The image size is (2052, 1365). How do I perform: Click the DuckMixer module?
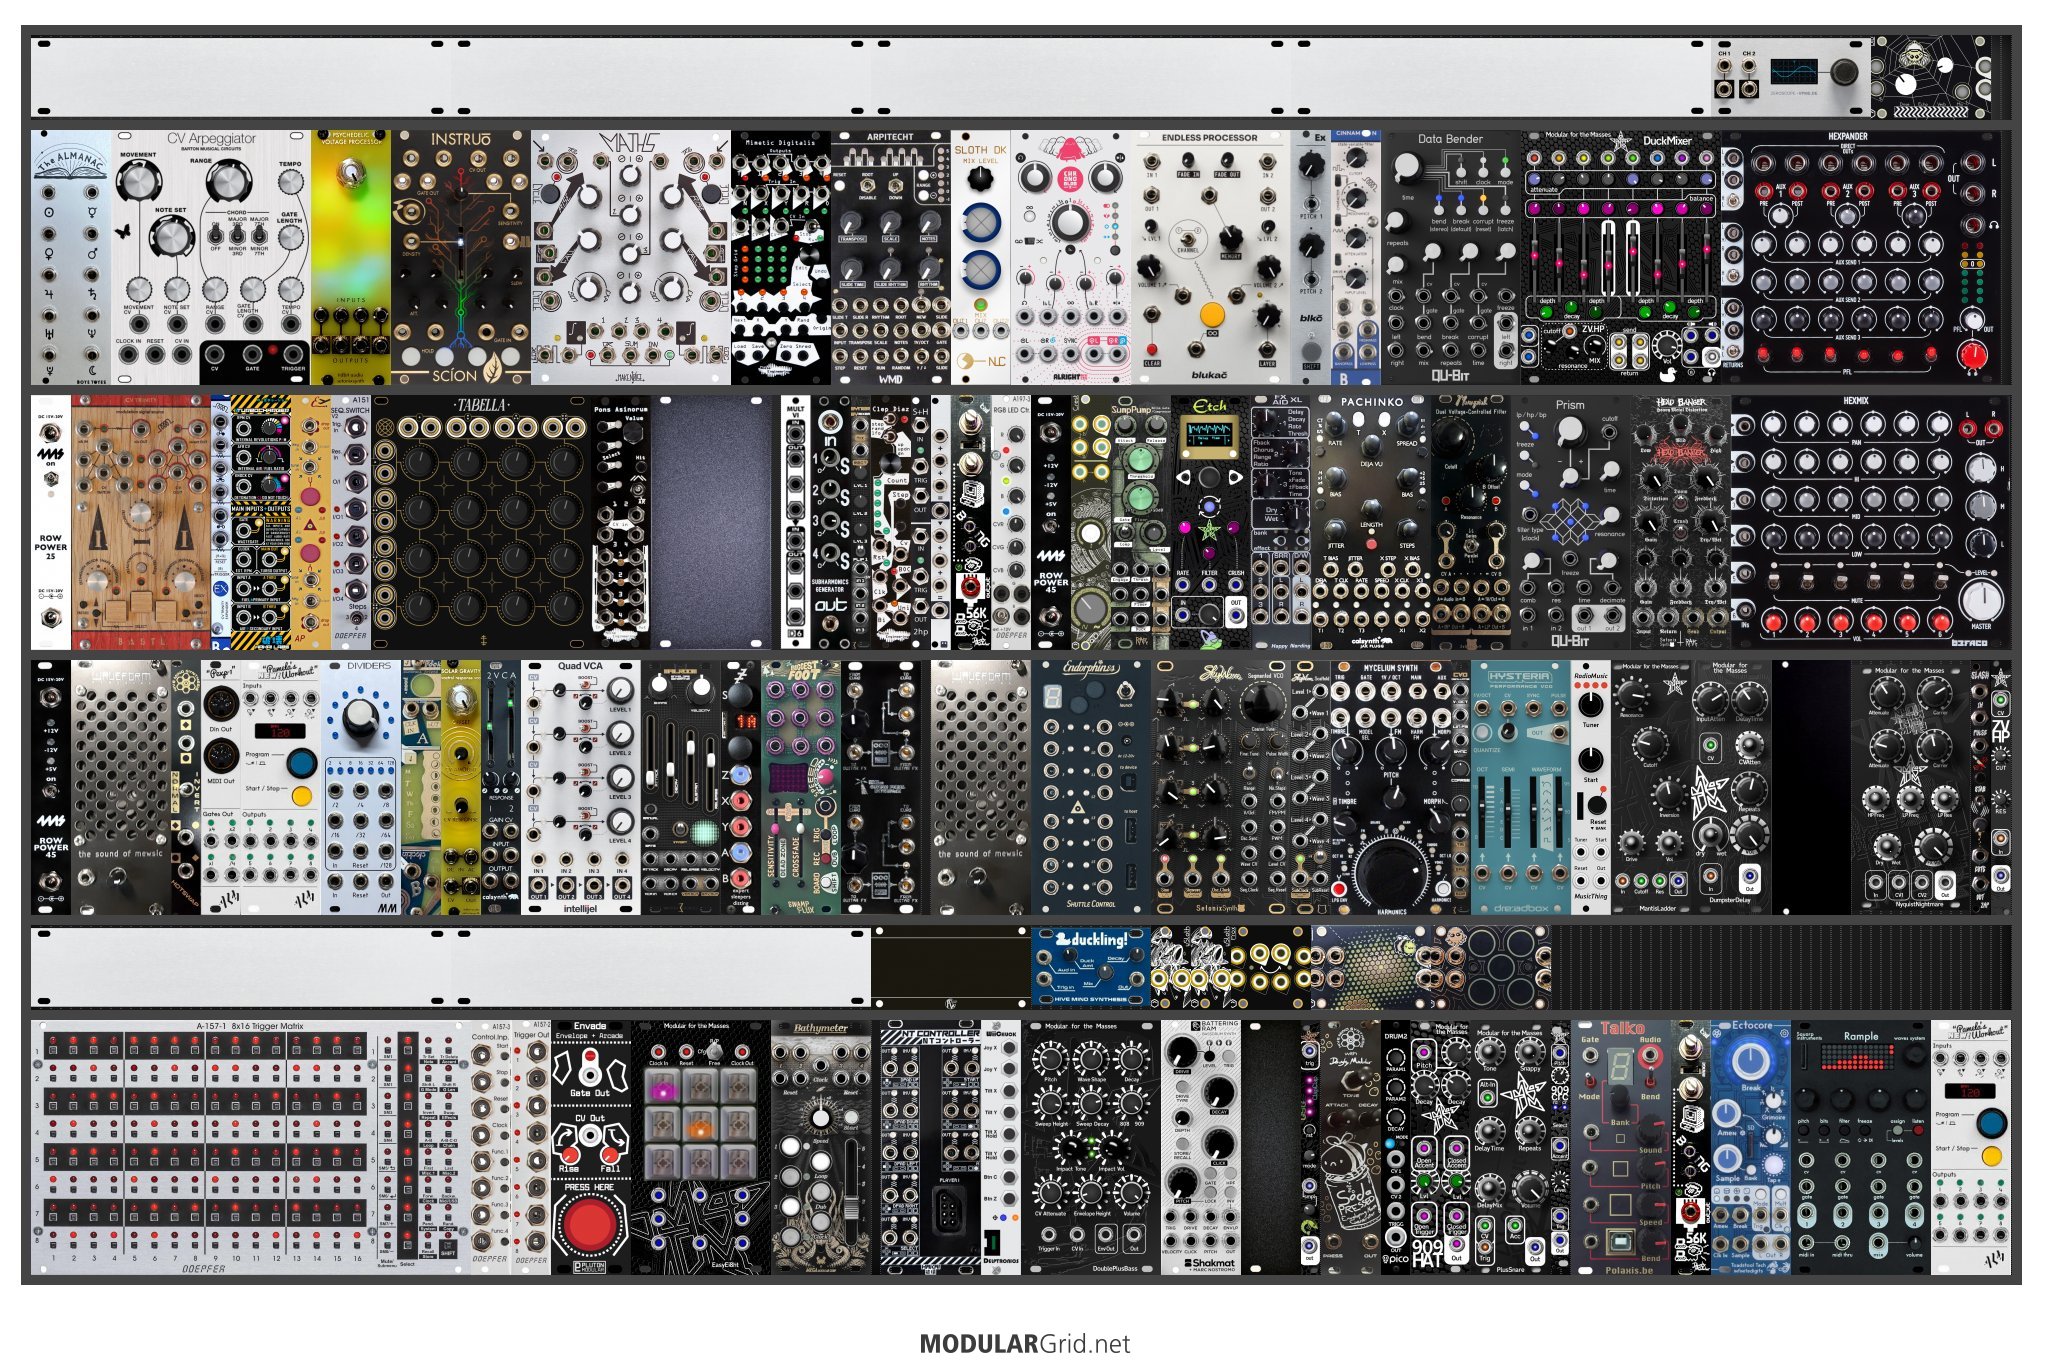tap(1621, 257)
